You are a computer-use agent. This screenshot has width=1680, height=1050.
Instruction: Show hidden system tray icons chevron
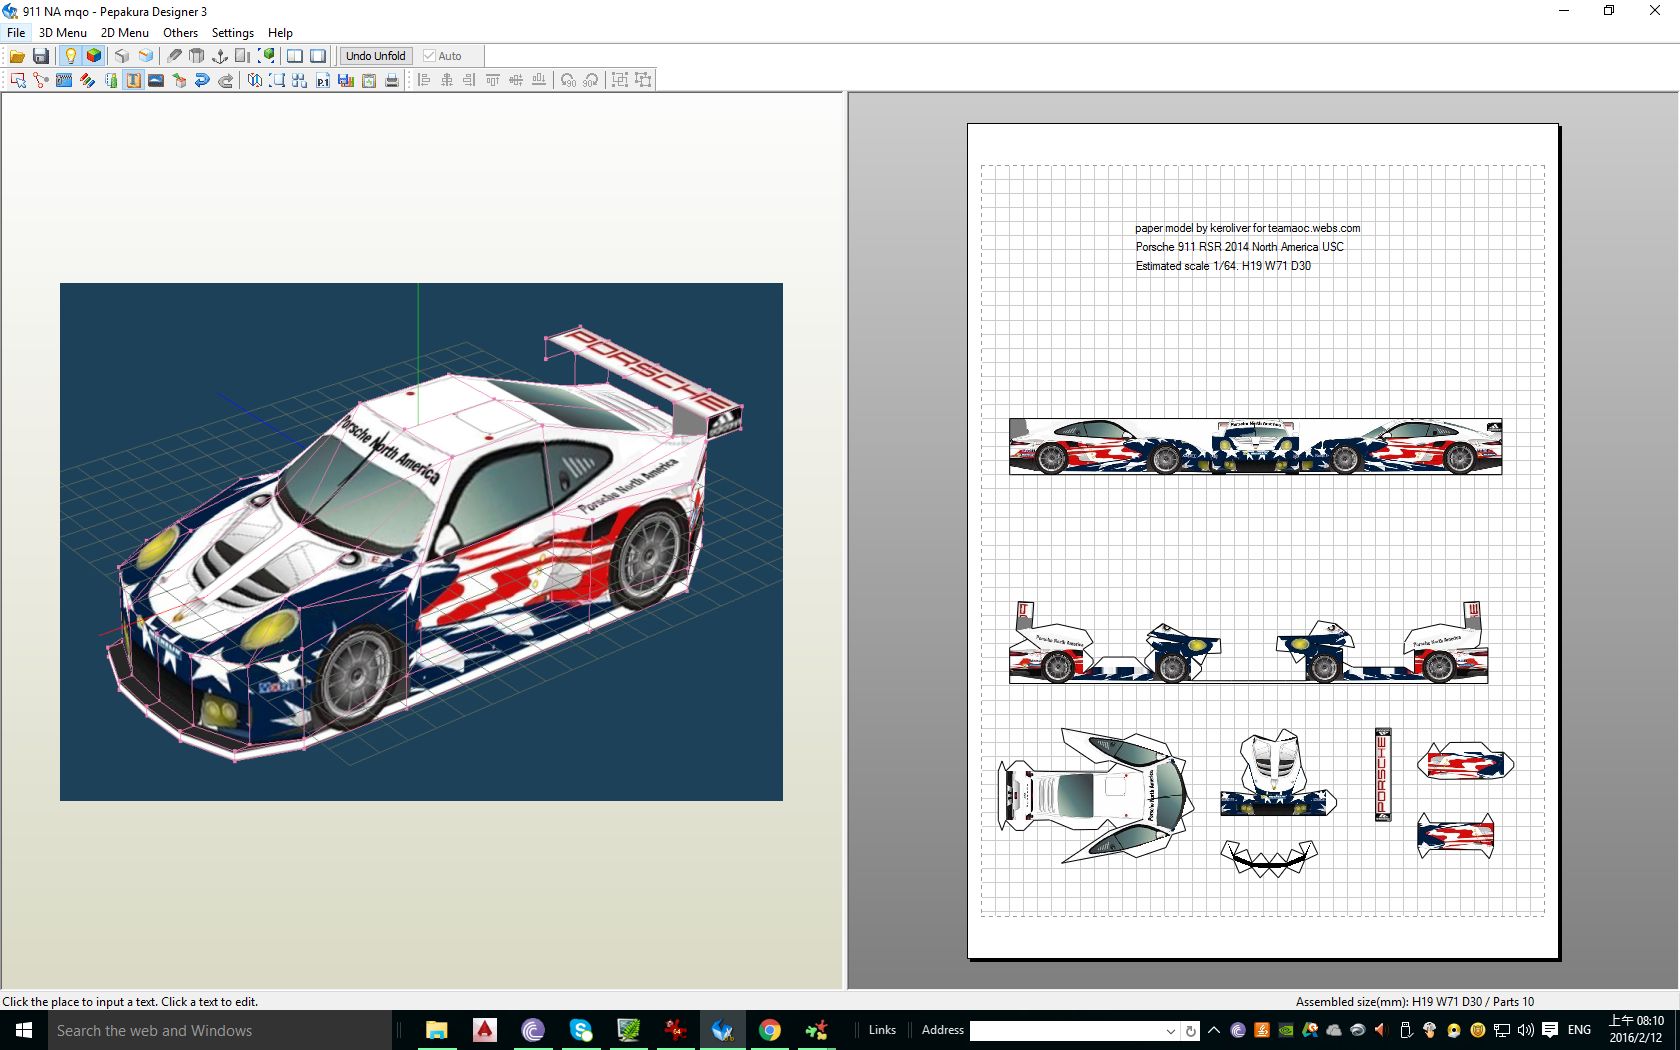1214,1030
